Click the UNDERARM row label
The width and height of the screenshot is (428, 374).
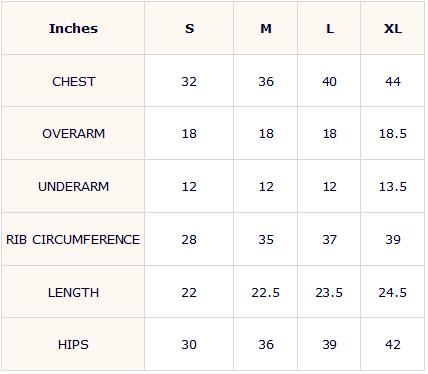point(74,186)
